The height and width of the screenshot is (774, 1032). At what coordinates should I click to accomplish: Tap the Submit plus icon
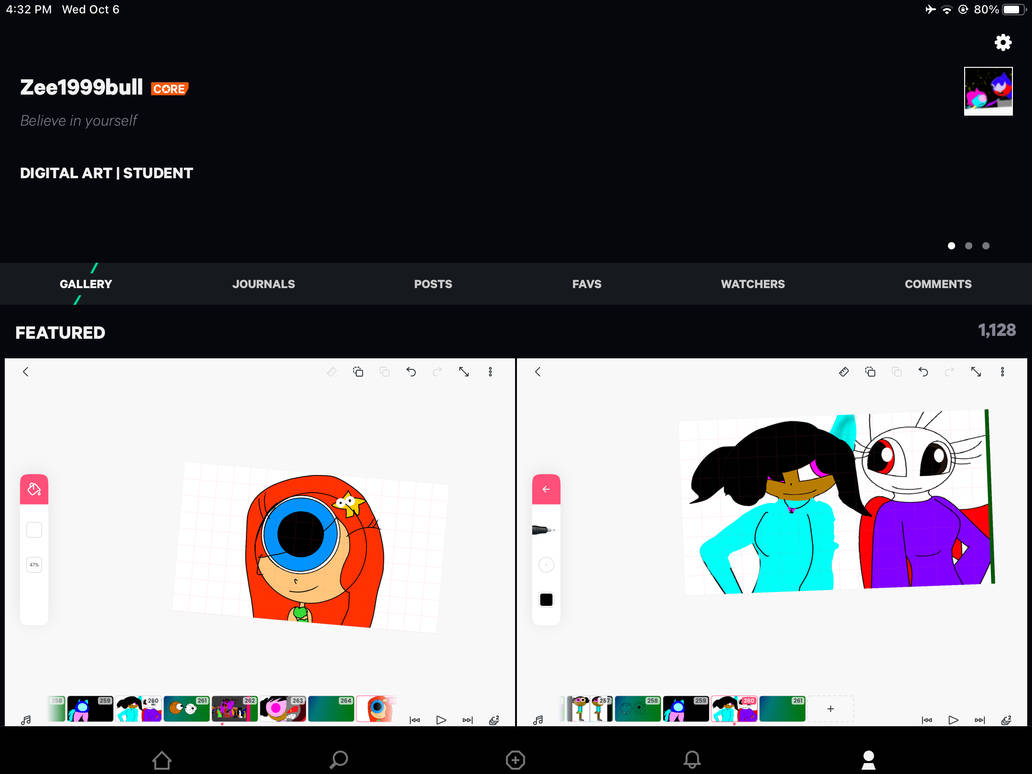(515, 760)
